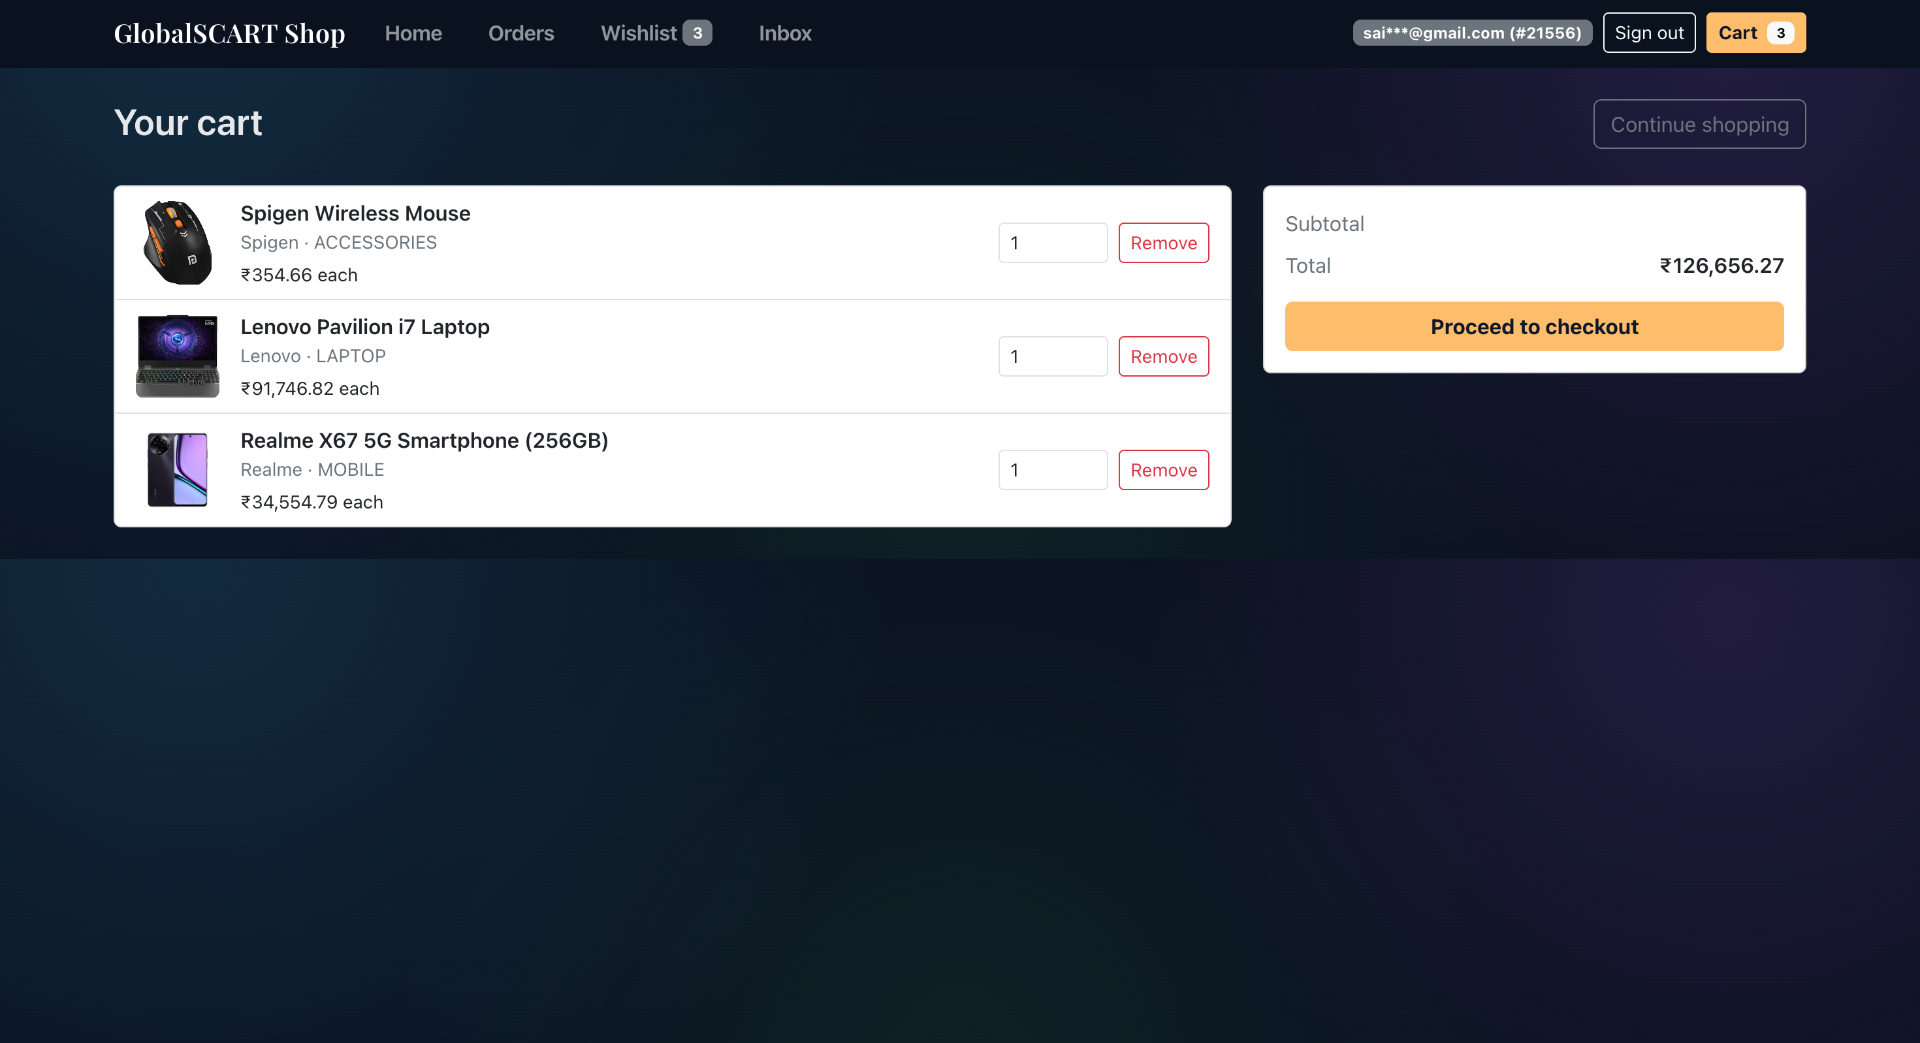Click the Realme · MOBILE label
Viewport: 1920px width, 1043px height.
[x=312, y=470]
